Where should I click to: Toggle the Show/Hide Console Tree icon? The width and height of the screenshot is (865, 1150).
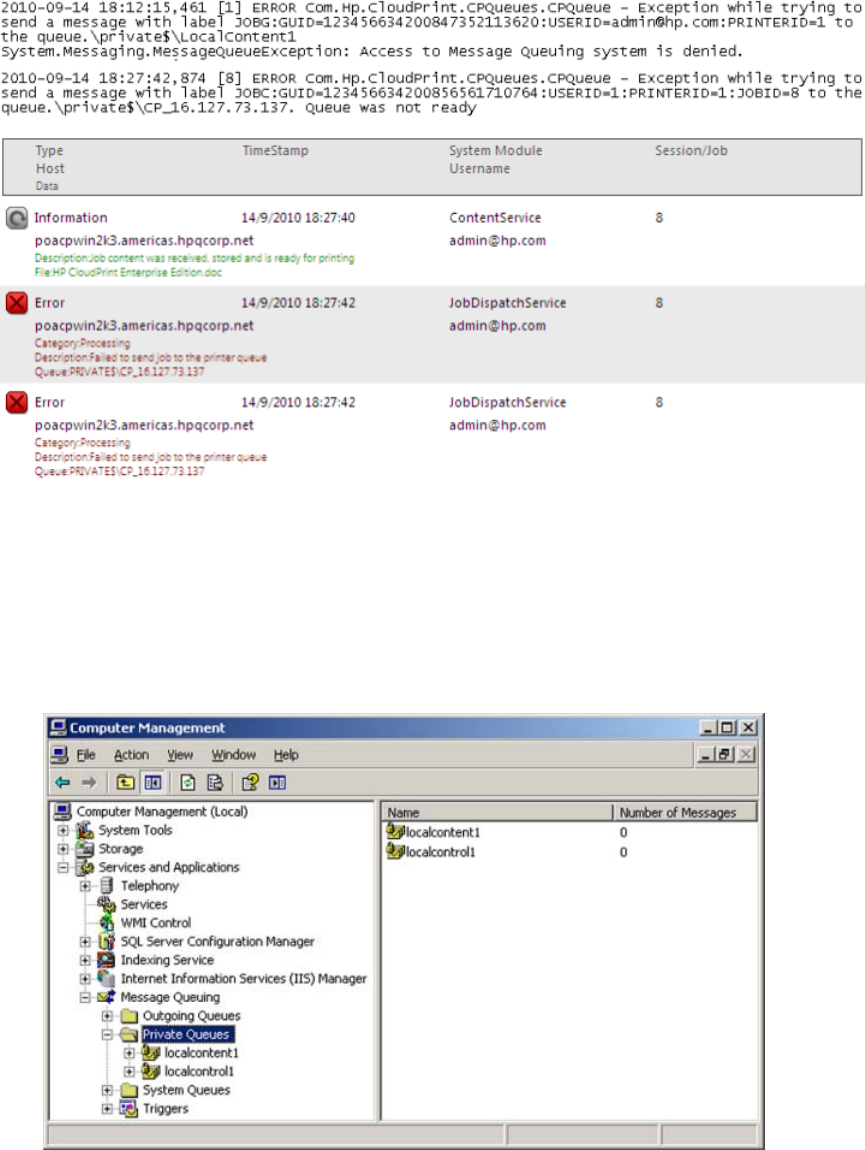pos(153,783)
